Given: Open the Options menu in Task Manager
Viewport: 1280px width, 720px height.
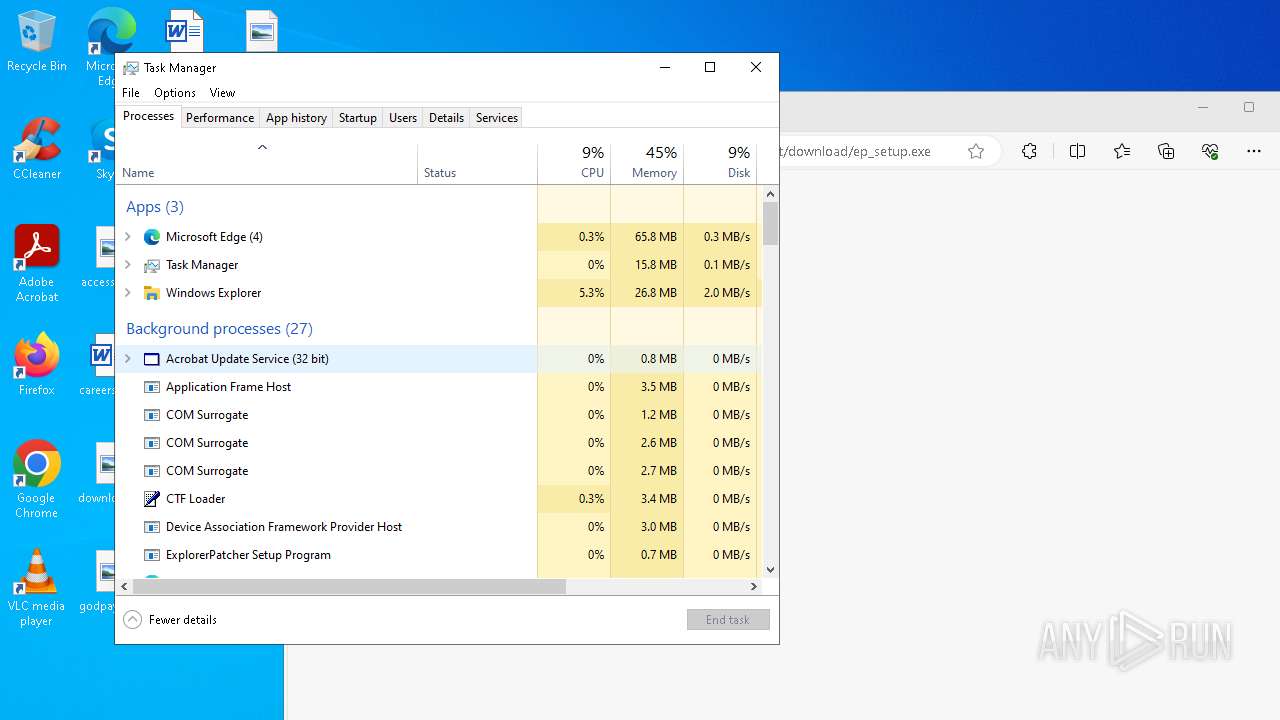Looking at the screenshot, I should pyautogui.click(x=175, y=93).
